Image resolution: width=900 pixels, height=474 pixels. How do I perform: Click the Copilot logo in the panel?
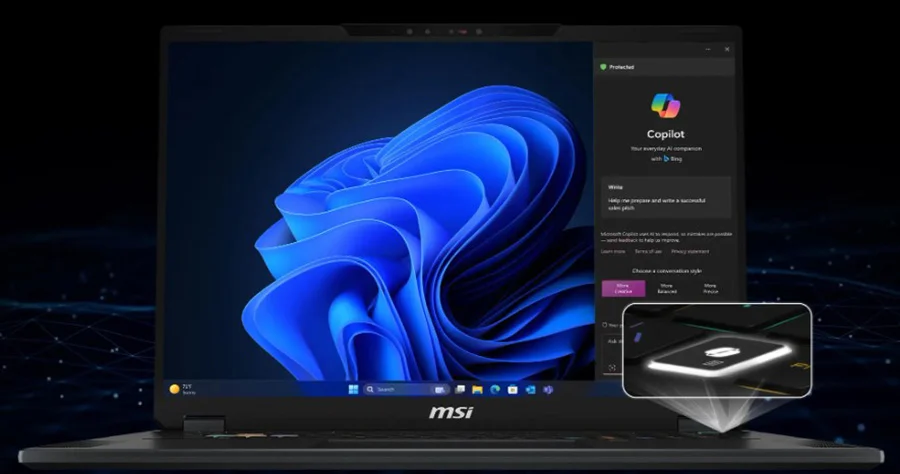point(665,106)
